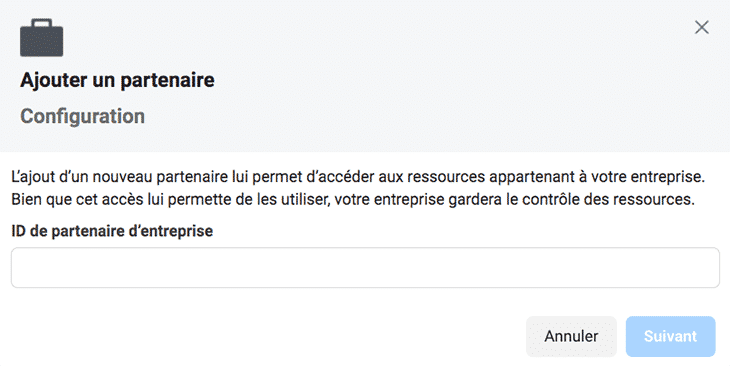Click the gray header area beside Configuration

[x=419, y=116]
